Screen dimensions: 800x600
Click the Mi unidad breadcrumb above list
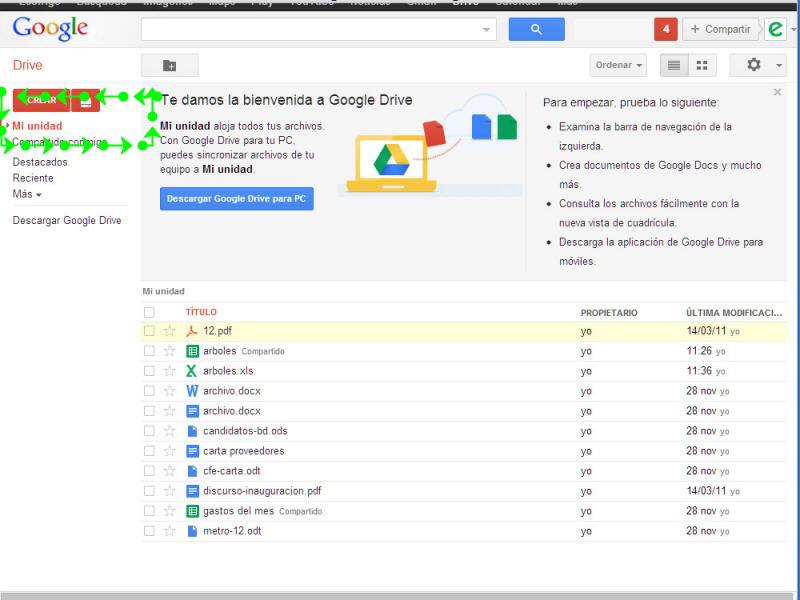click(x=163, y=291)
